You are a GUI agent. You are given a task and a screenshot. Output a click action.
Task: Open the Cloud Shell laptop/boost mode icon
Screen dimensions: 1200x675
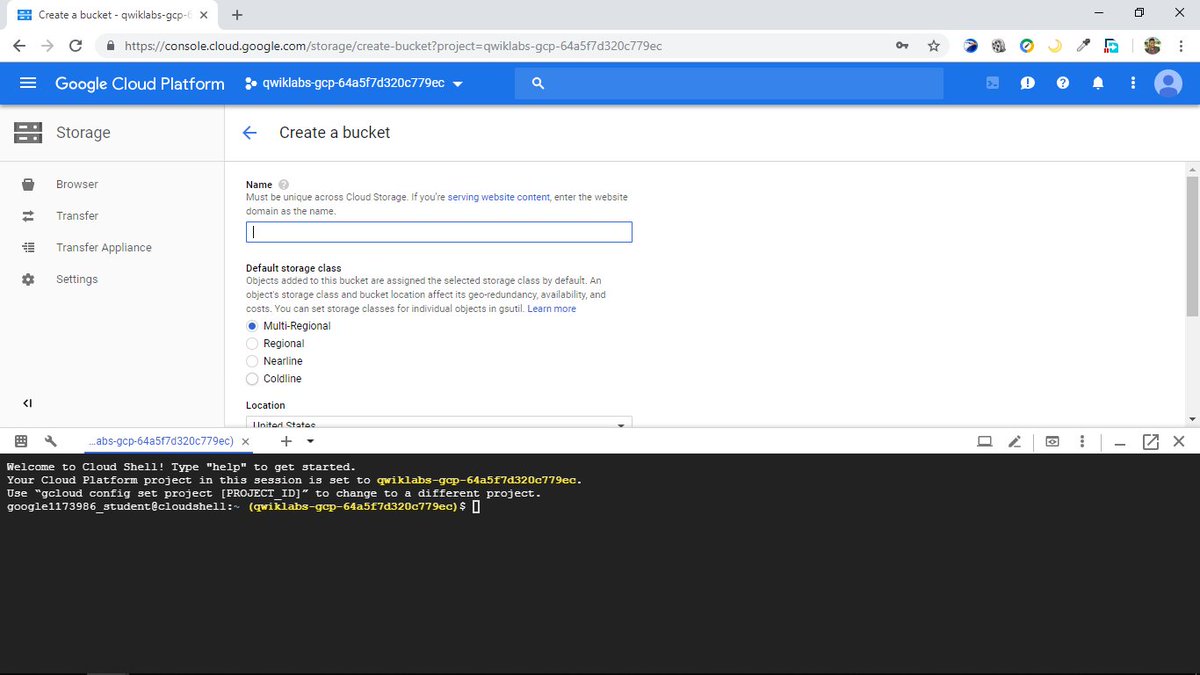click(x=985, y=441)
